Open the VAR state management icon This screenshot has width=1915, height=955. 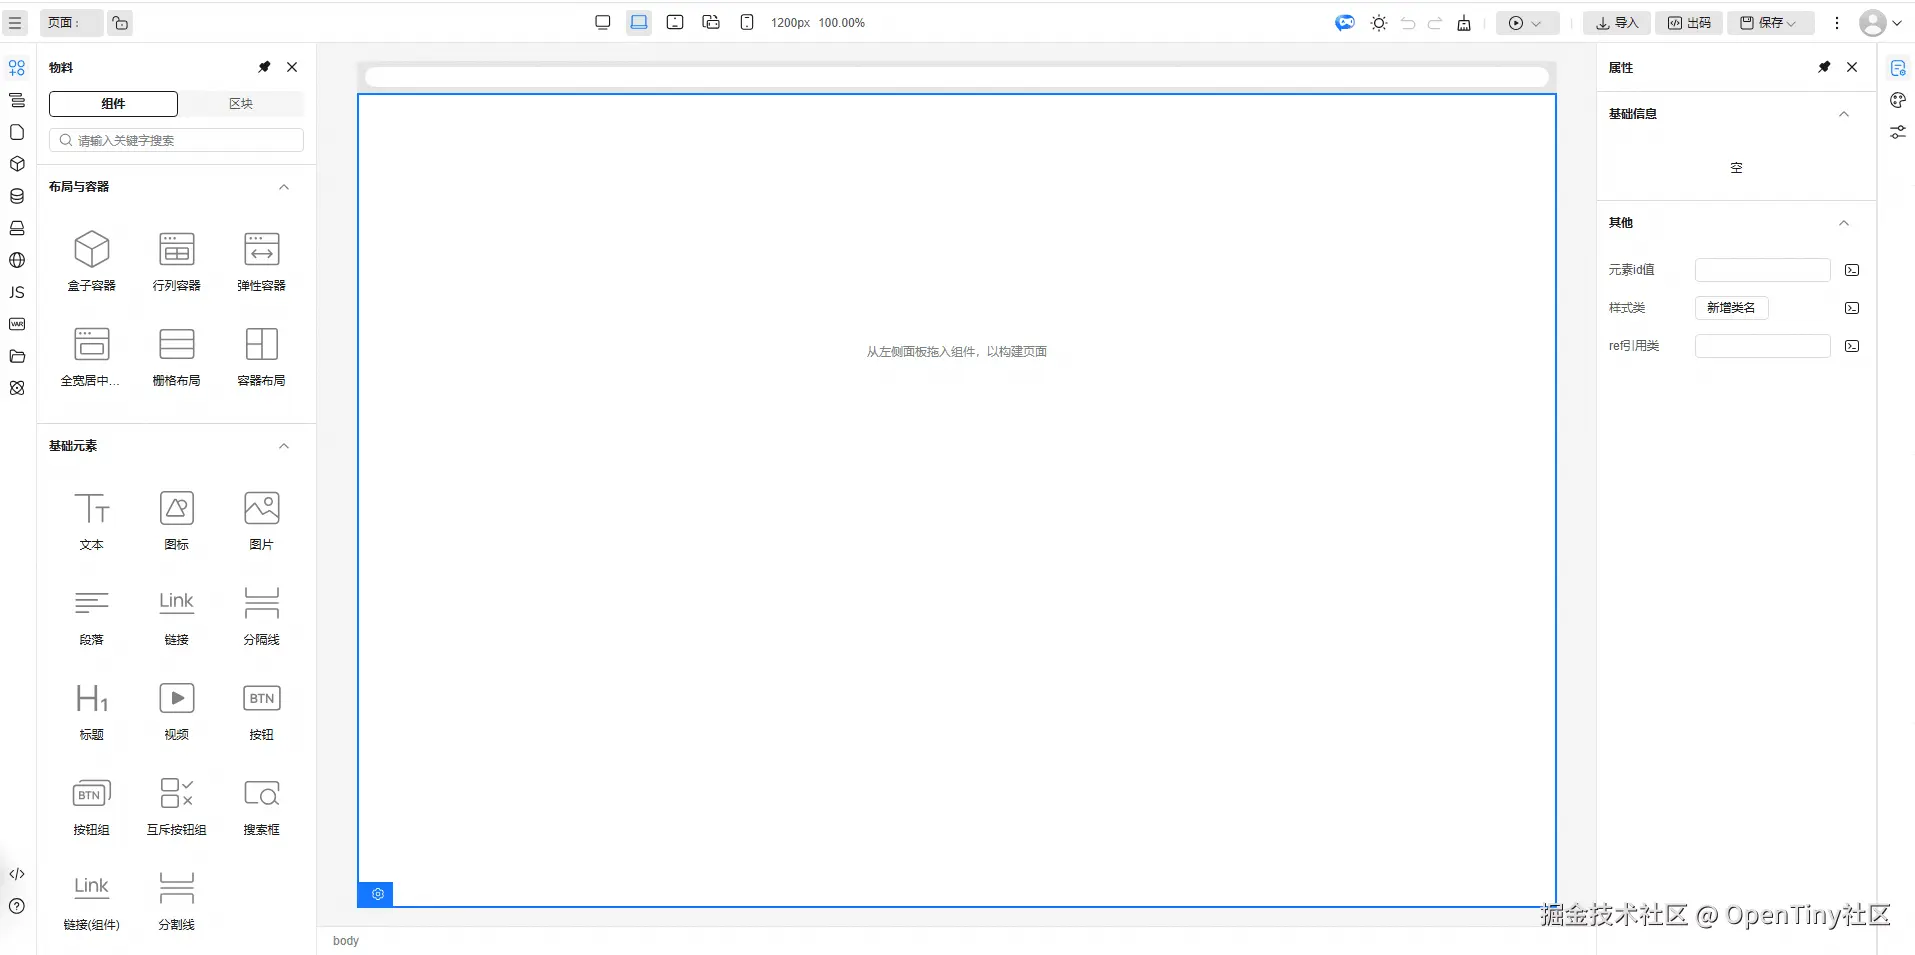(17, 324)
